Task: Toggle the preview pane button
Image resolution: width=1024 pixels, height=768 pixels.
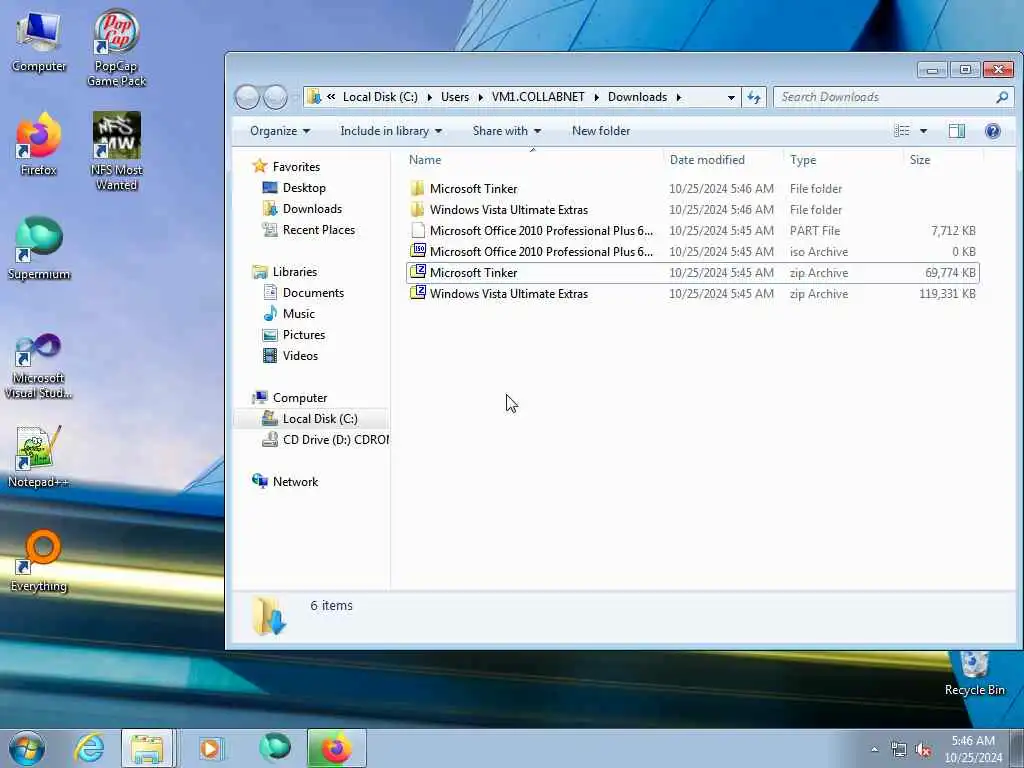Action: pos(957,131)
